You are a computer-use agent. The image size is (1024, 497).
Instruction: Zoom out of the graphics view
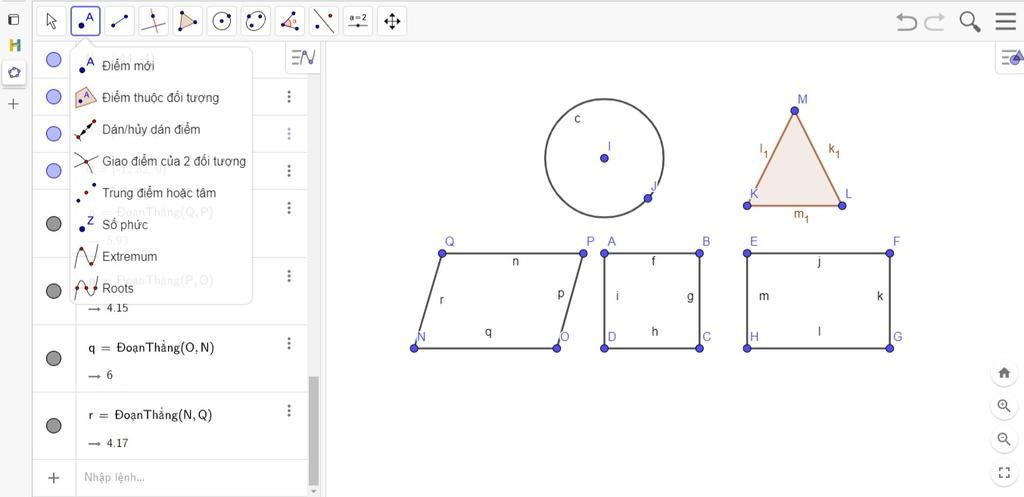[x=1004, y=438]
